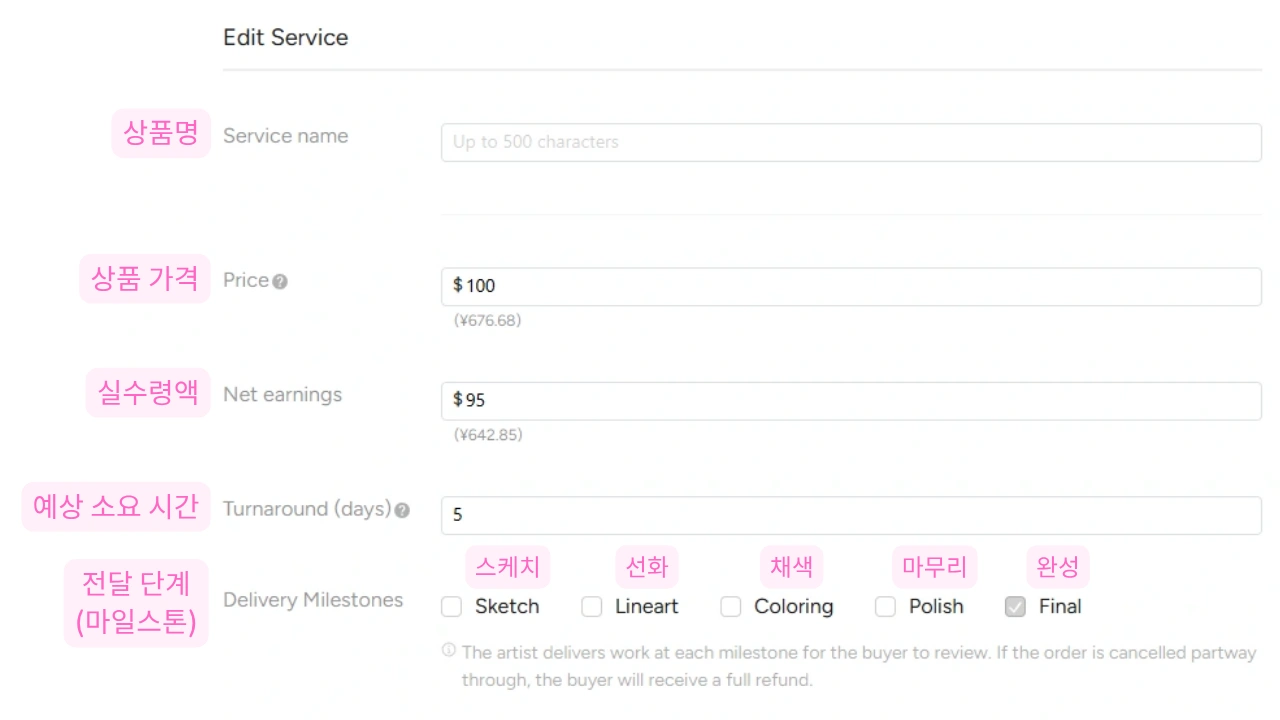Viewport: 1280px width, 720px height.
Task: Click the info icon beside the milestone note
Action: [449, 650]
